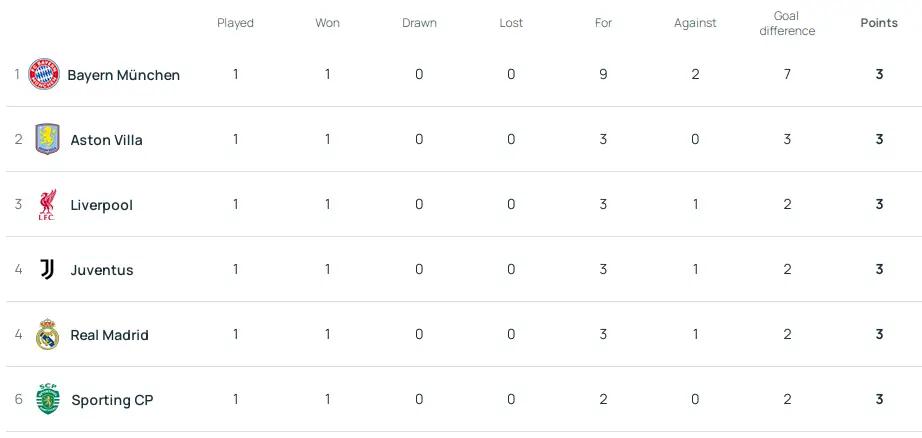The image size is (922, 438).
Task: Click the Juventus logo
Action: pos(47,269)
